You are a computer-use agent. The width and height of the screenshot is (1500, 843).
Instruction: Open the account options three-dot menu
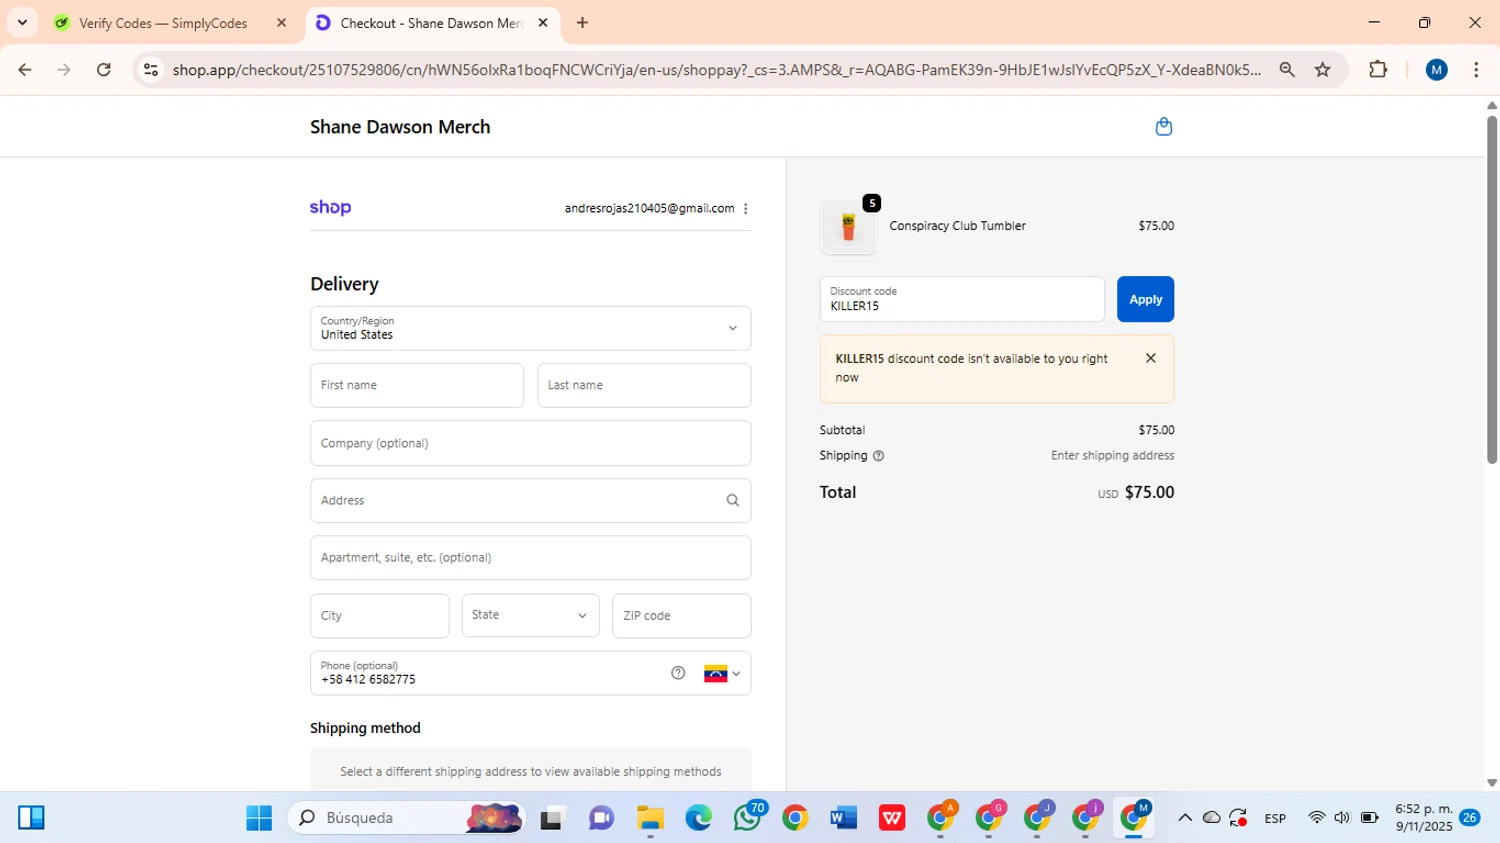pos(745,208)
